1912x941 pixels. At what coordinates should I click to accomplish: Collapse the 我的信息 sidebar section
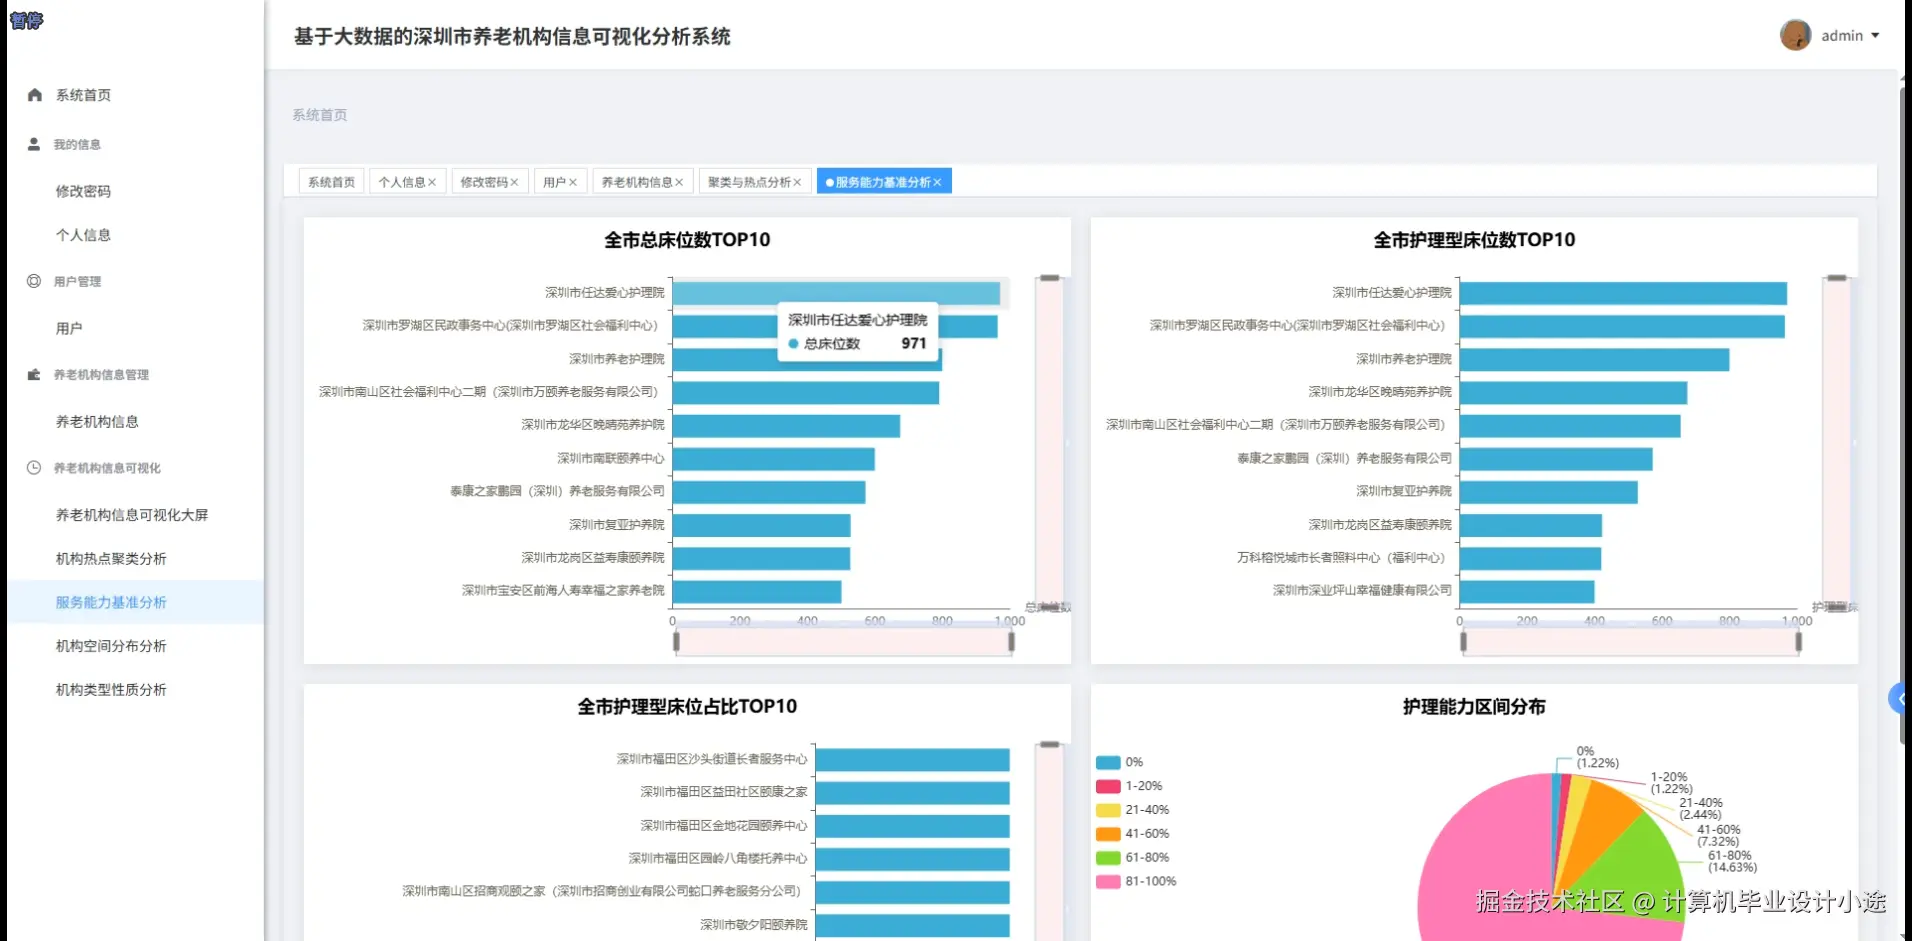tap(78, 143)
